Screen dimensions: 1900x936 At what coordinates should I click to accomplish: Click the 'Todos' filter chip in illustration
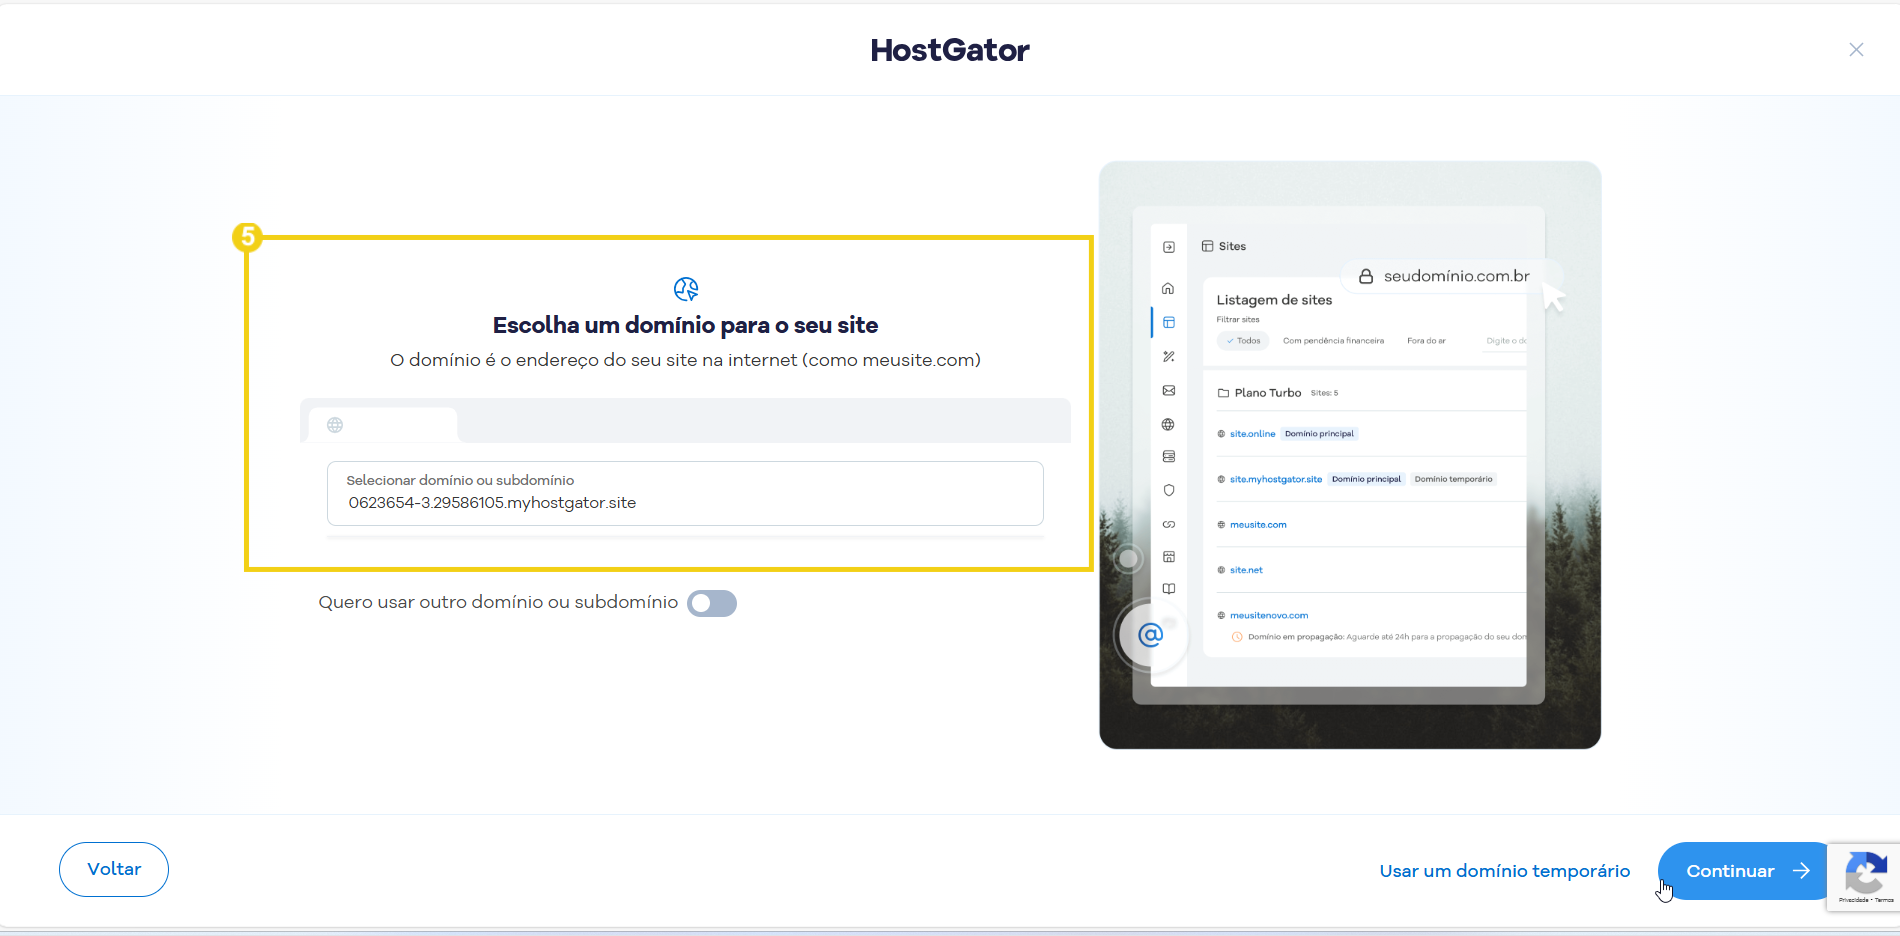pyautogui.click(x=1243, y=341)
